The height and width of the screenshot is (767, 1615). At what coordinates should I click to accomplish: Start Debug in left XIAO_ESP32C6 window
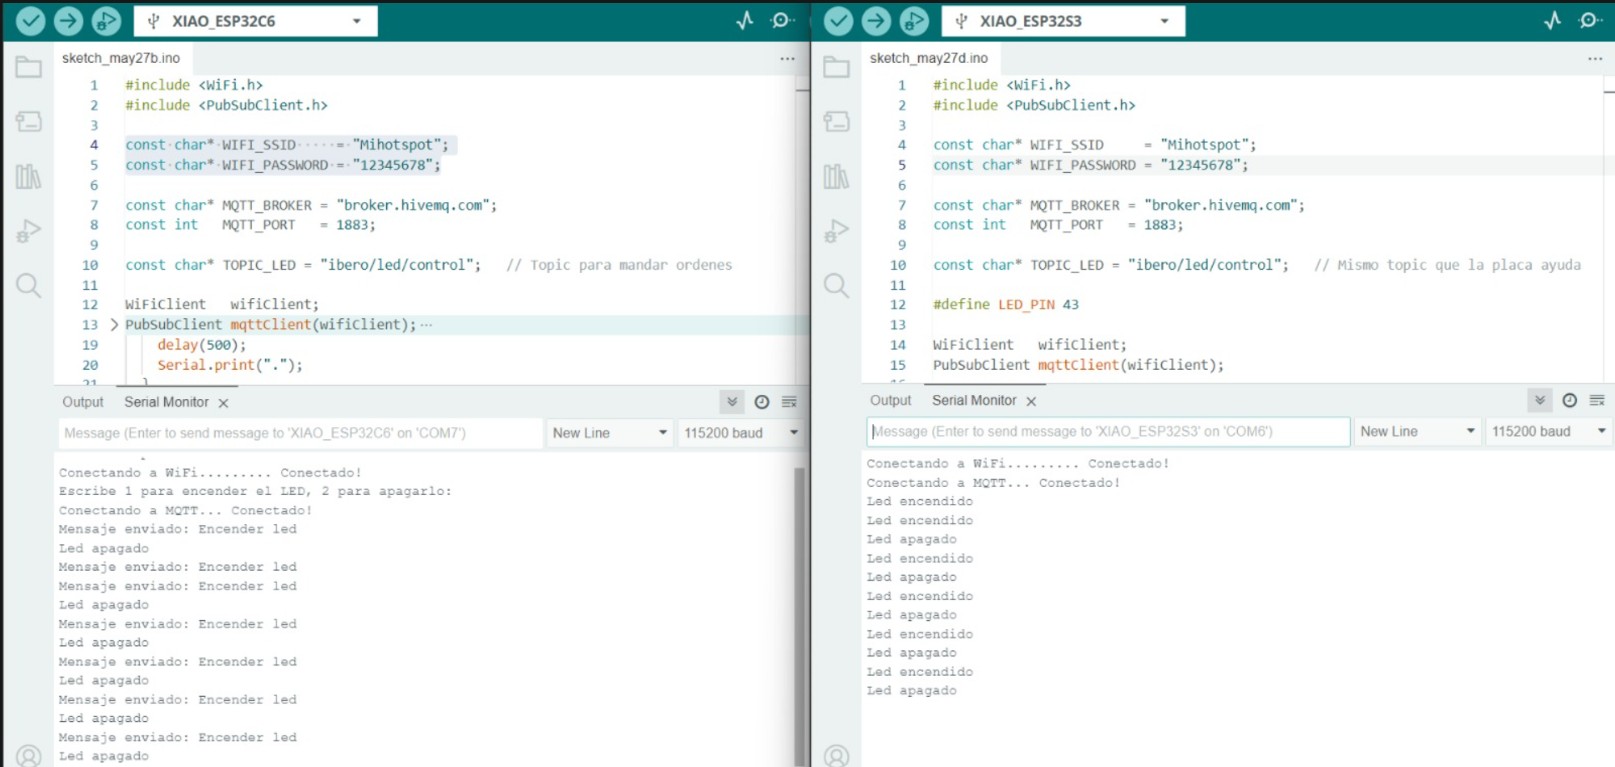pyautogui.click(x=106, y=20)
